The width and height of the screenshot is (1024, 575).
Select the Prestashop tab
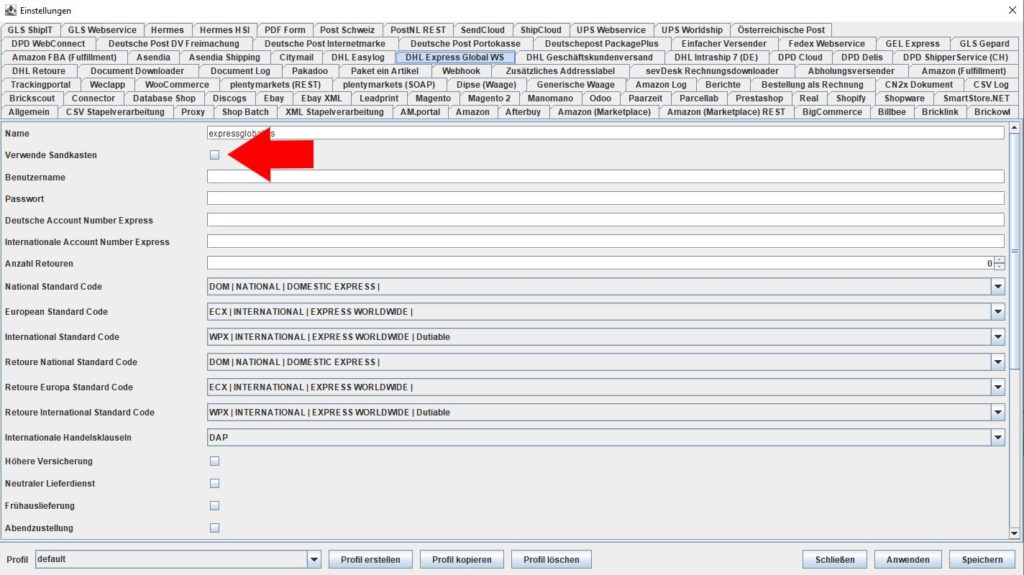pos(759,99)
